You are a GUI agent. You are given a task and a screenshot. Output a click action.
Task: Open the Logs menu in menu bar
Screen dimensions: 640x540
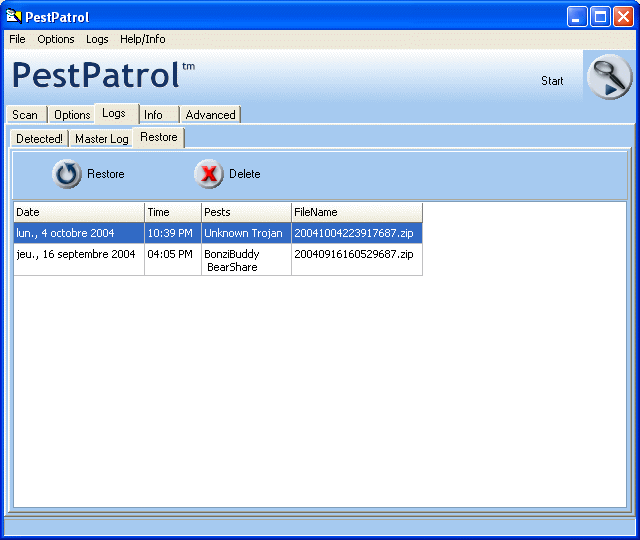[97, 39]
